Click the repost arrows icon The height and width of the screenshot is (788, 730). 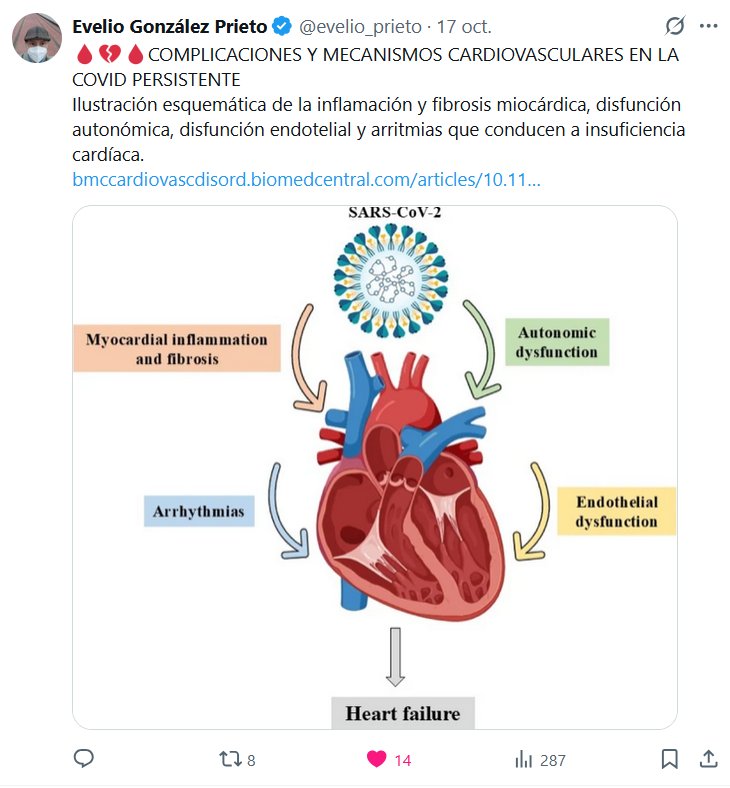[230, 759]
